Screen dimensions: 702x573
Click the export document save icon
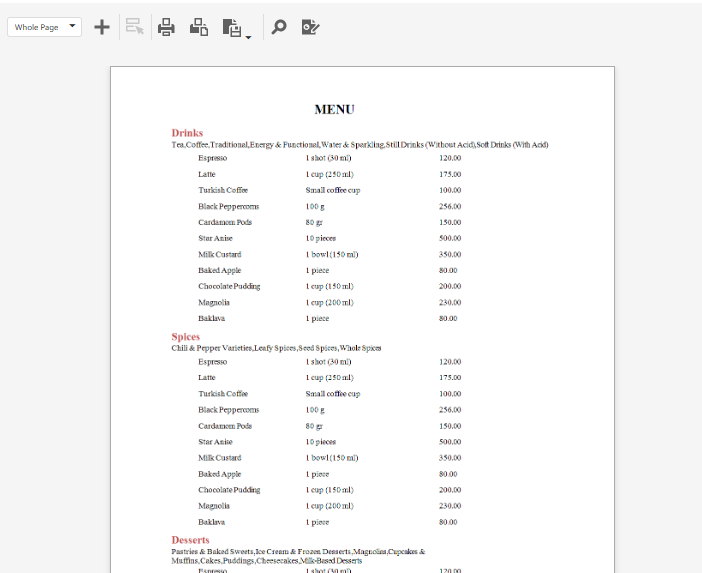(x=231, y=28)
